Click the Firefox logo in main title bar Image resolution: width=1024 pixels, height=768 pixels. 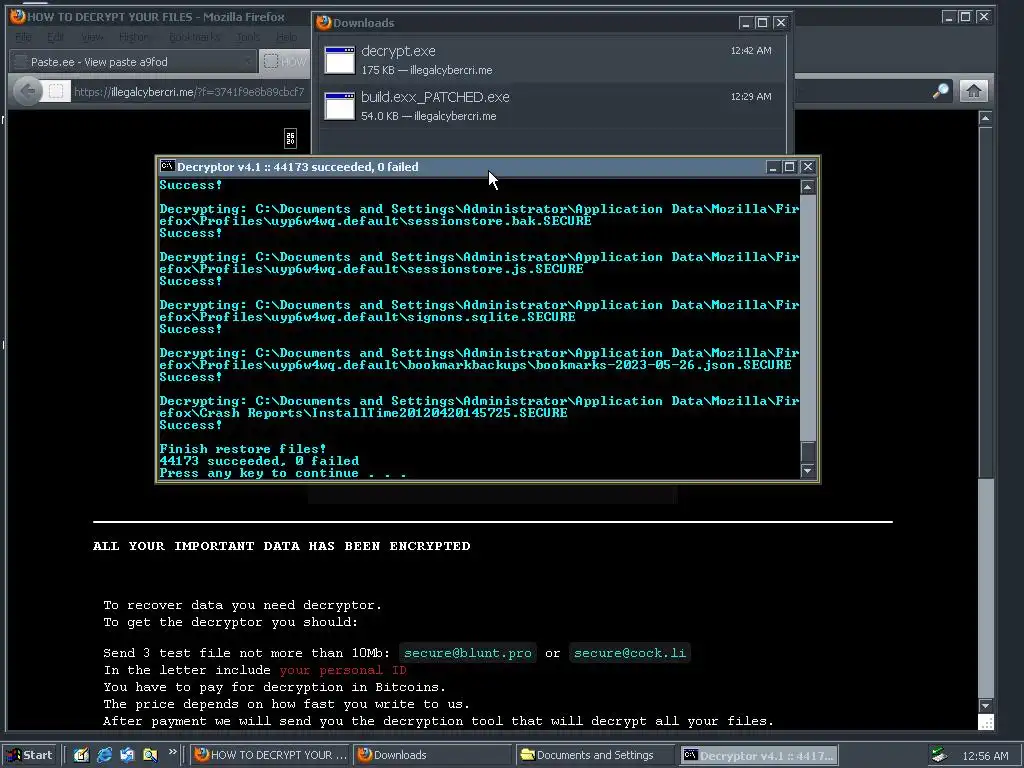coord(18,16)
